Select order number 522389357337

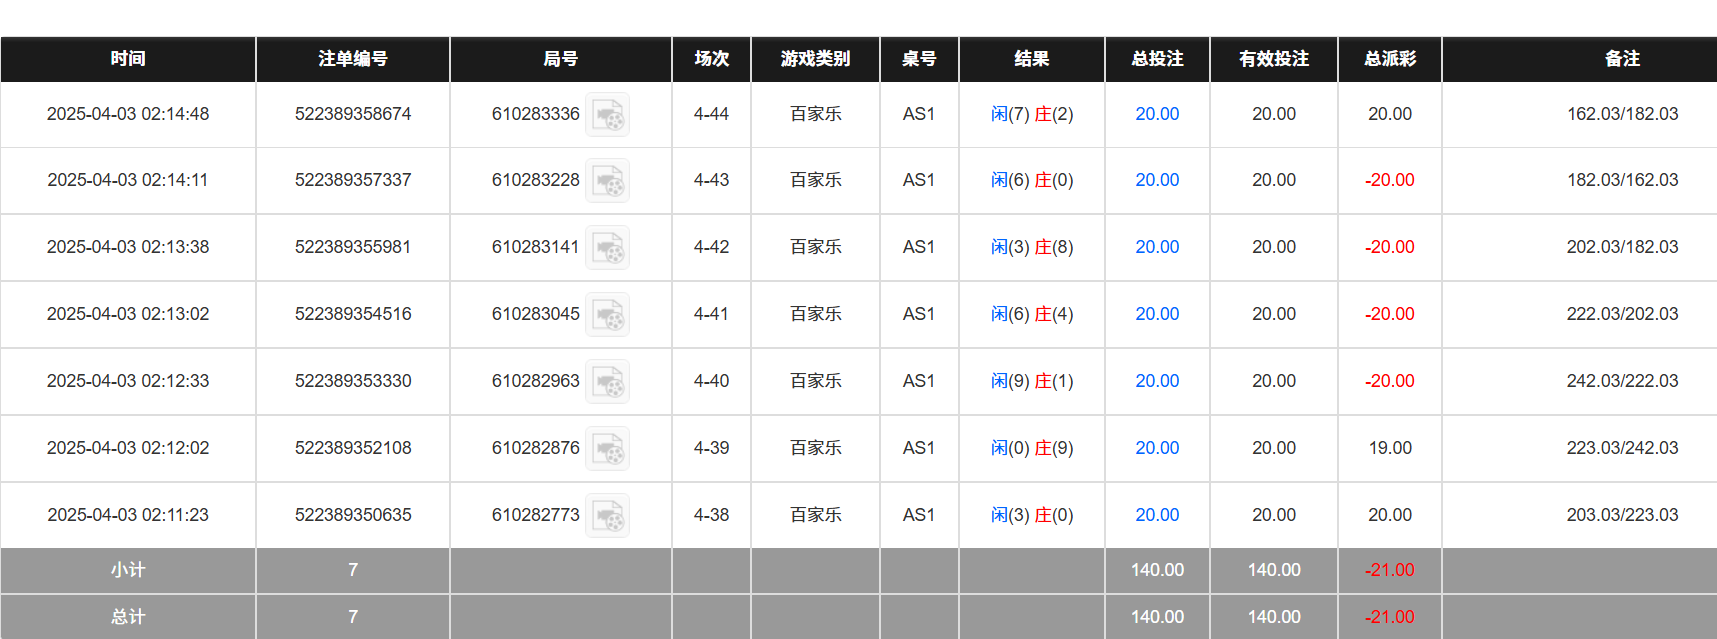[353, 180]
